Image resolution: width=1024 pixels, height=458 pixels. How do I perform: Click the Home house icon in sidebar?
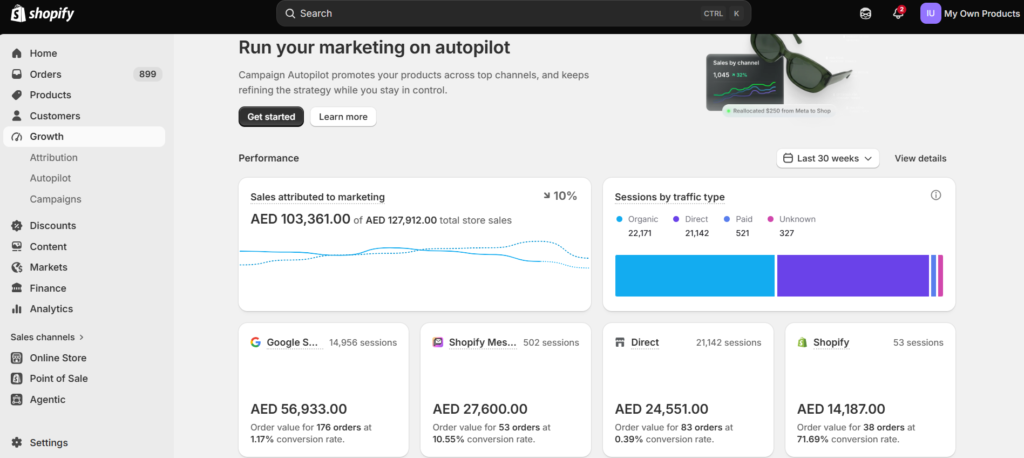point(17,54)
